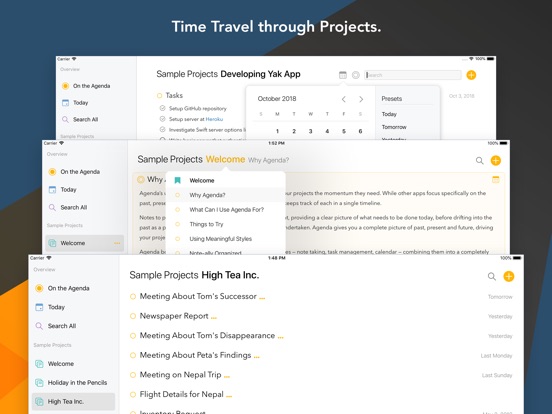
Task: Click the Search field in Yak App window
Action: coord(413,75)
